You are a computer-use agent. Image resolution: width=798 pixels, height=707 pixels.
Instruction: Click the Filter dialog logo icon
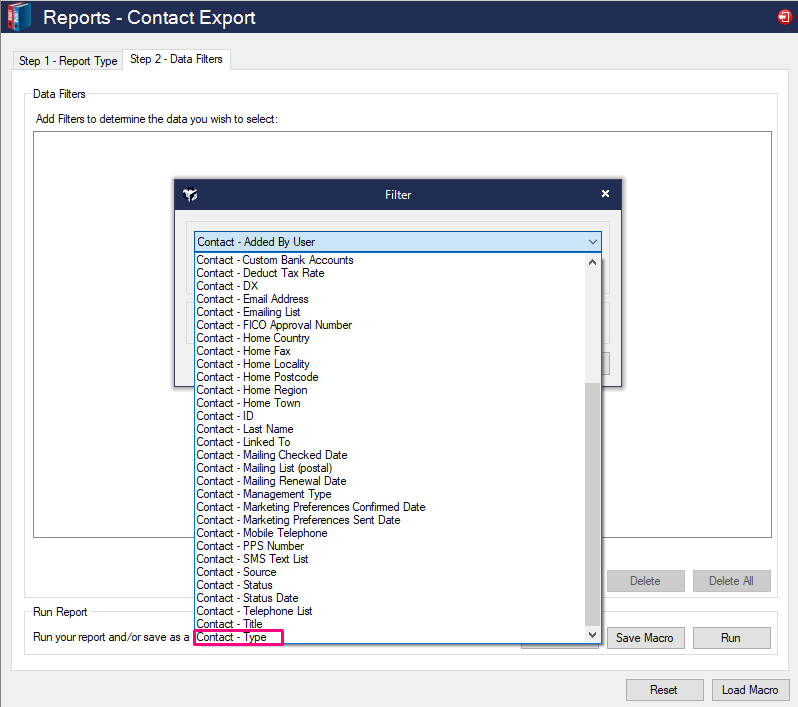tap(190, 194)
